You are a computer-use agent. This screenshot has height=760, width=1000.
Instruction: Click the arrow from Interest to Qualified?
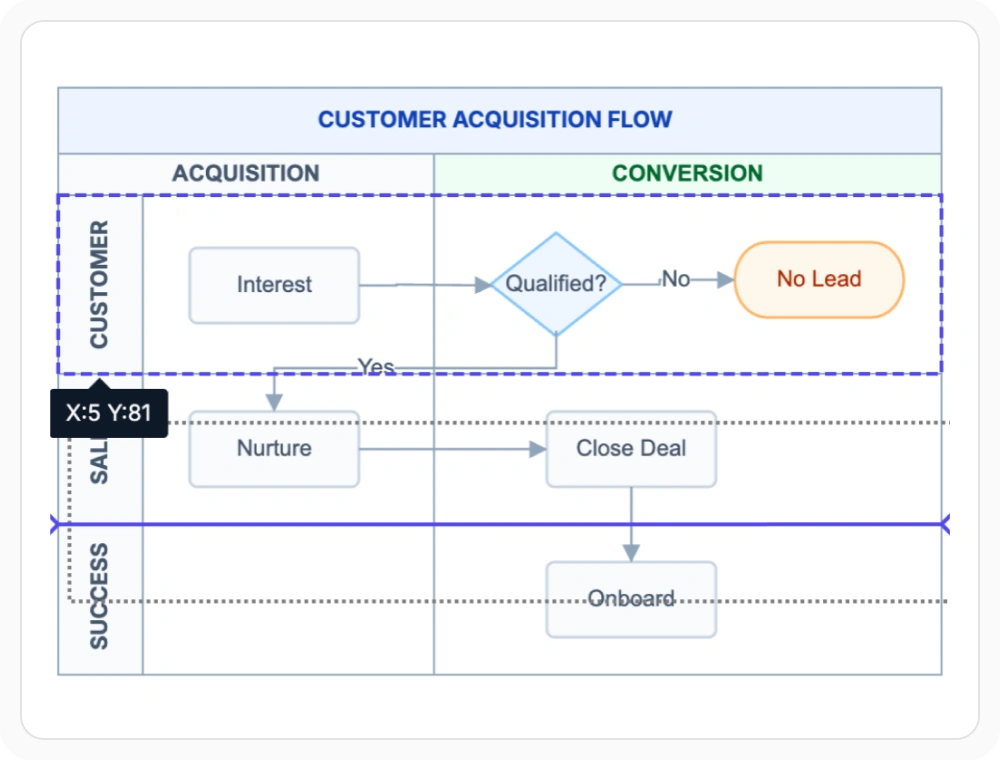point(425,285)
